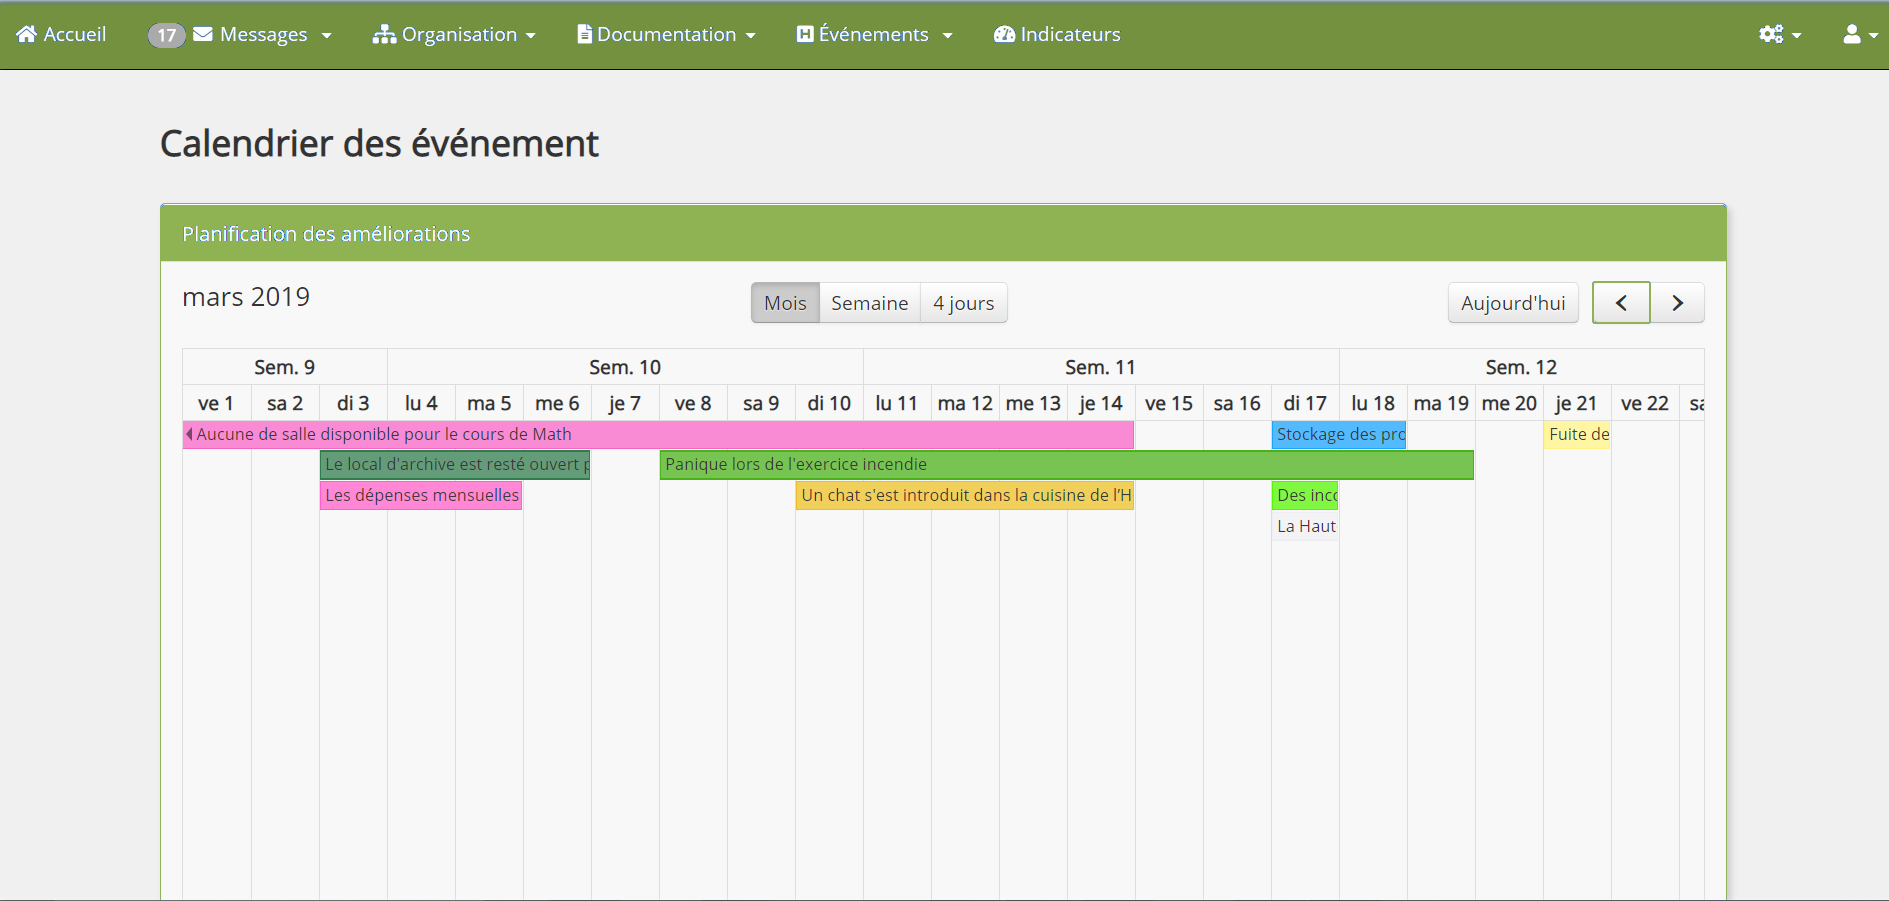Viewport: 1889px width, 901px height.
Task: Click the 'je 7' day header
Action: coord(625,403)
